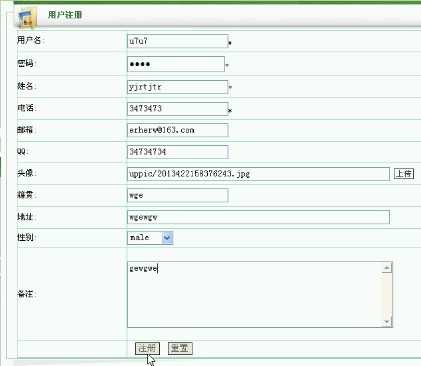Click the user registration header icon
This screenshot has width=421, height=366.
[x=26, y=19]
